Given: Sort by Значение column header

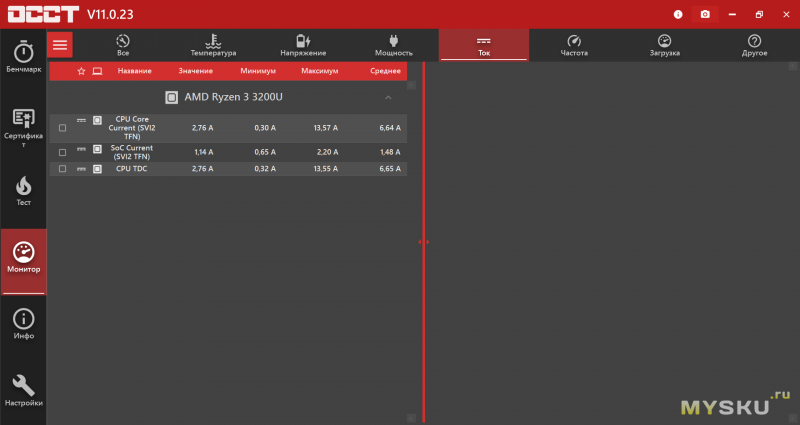Looking at the screenshot, I should pyautogui.click(x=195, y=71).
